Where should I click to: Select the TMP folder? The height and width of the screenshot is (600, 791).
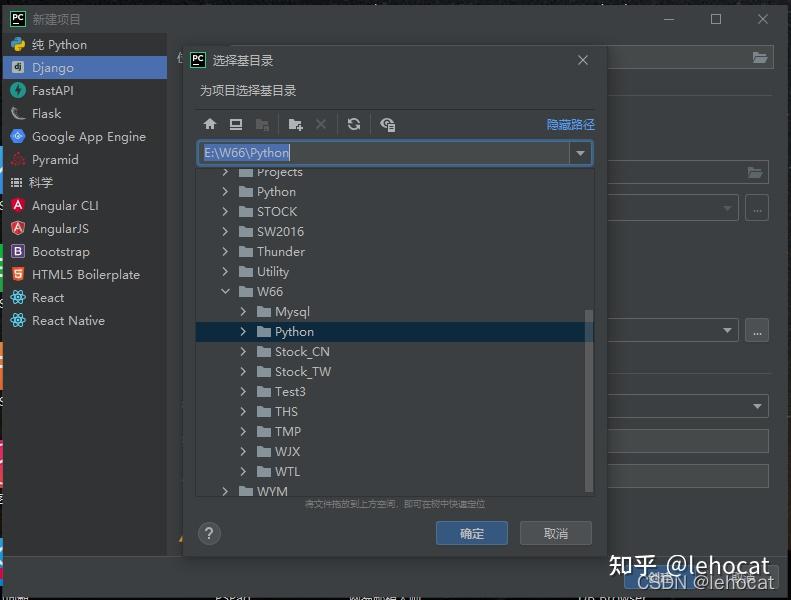point(288,431)
